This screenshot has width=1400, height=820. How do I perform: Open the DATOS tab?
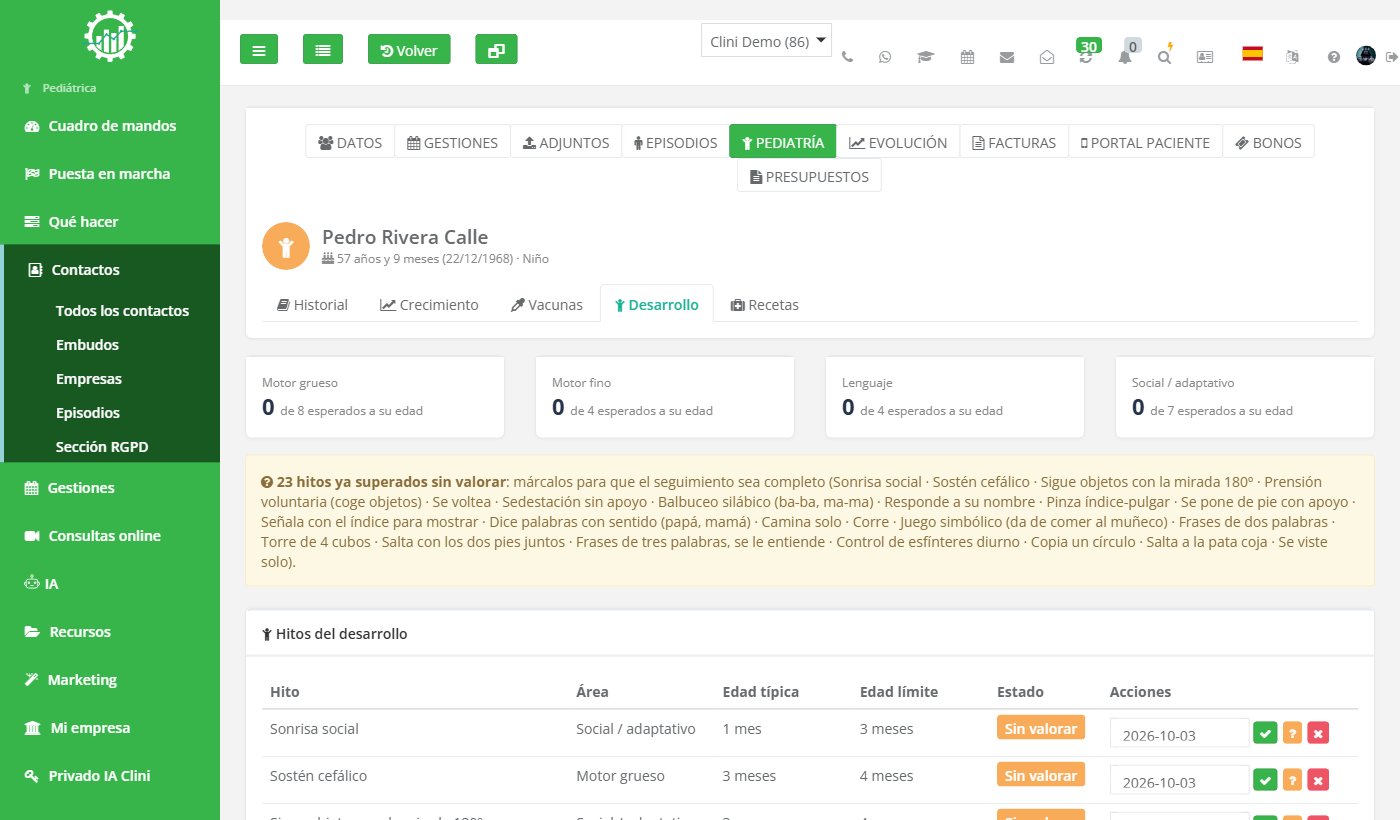click(x=350, y=142)
